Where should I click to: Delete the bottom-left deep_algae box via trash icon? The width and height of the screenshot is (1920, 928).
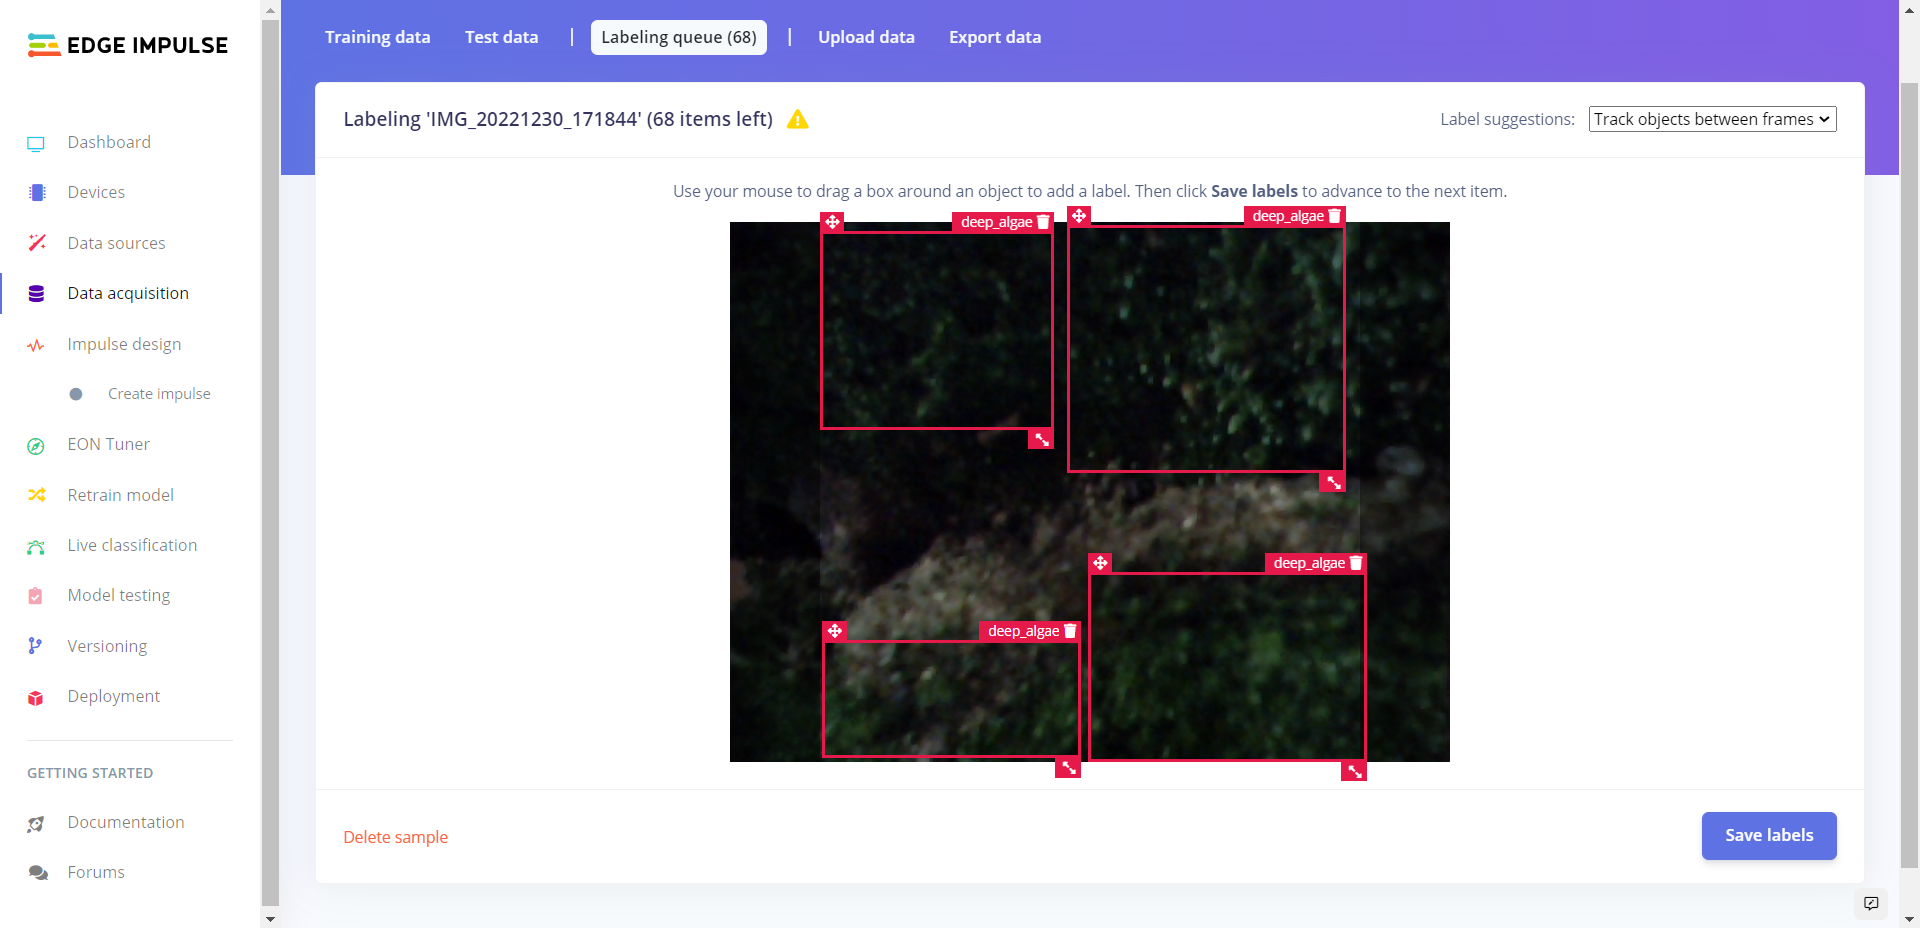click(x=1070, y=631)
